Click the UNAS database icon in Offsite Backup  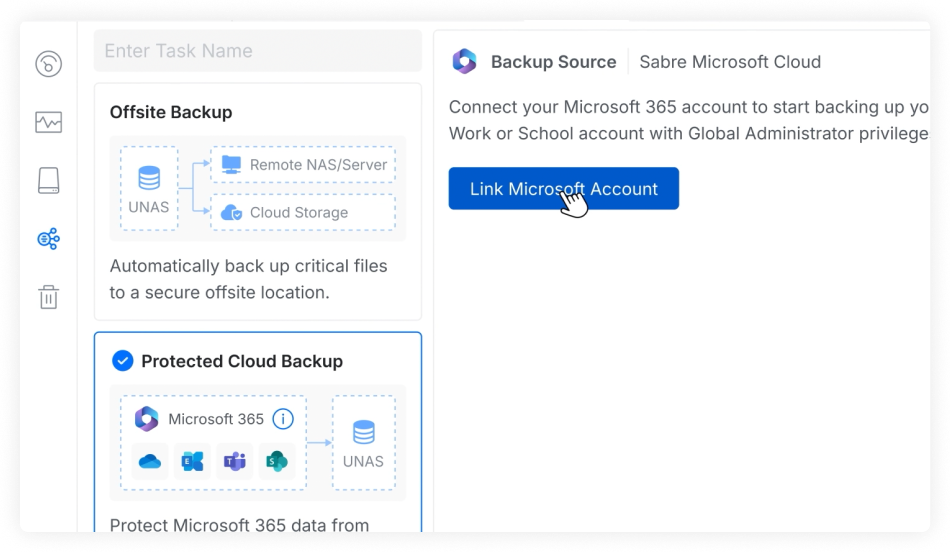click(149, 179)
